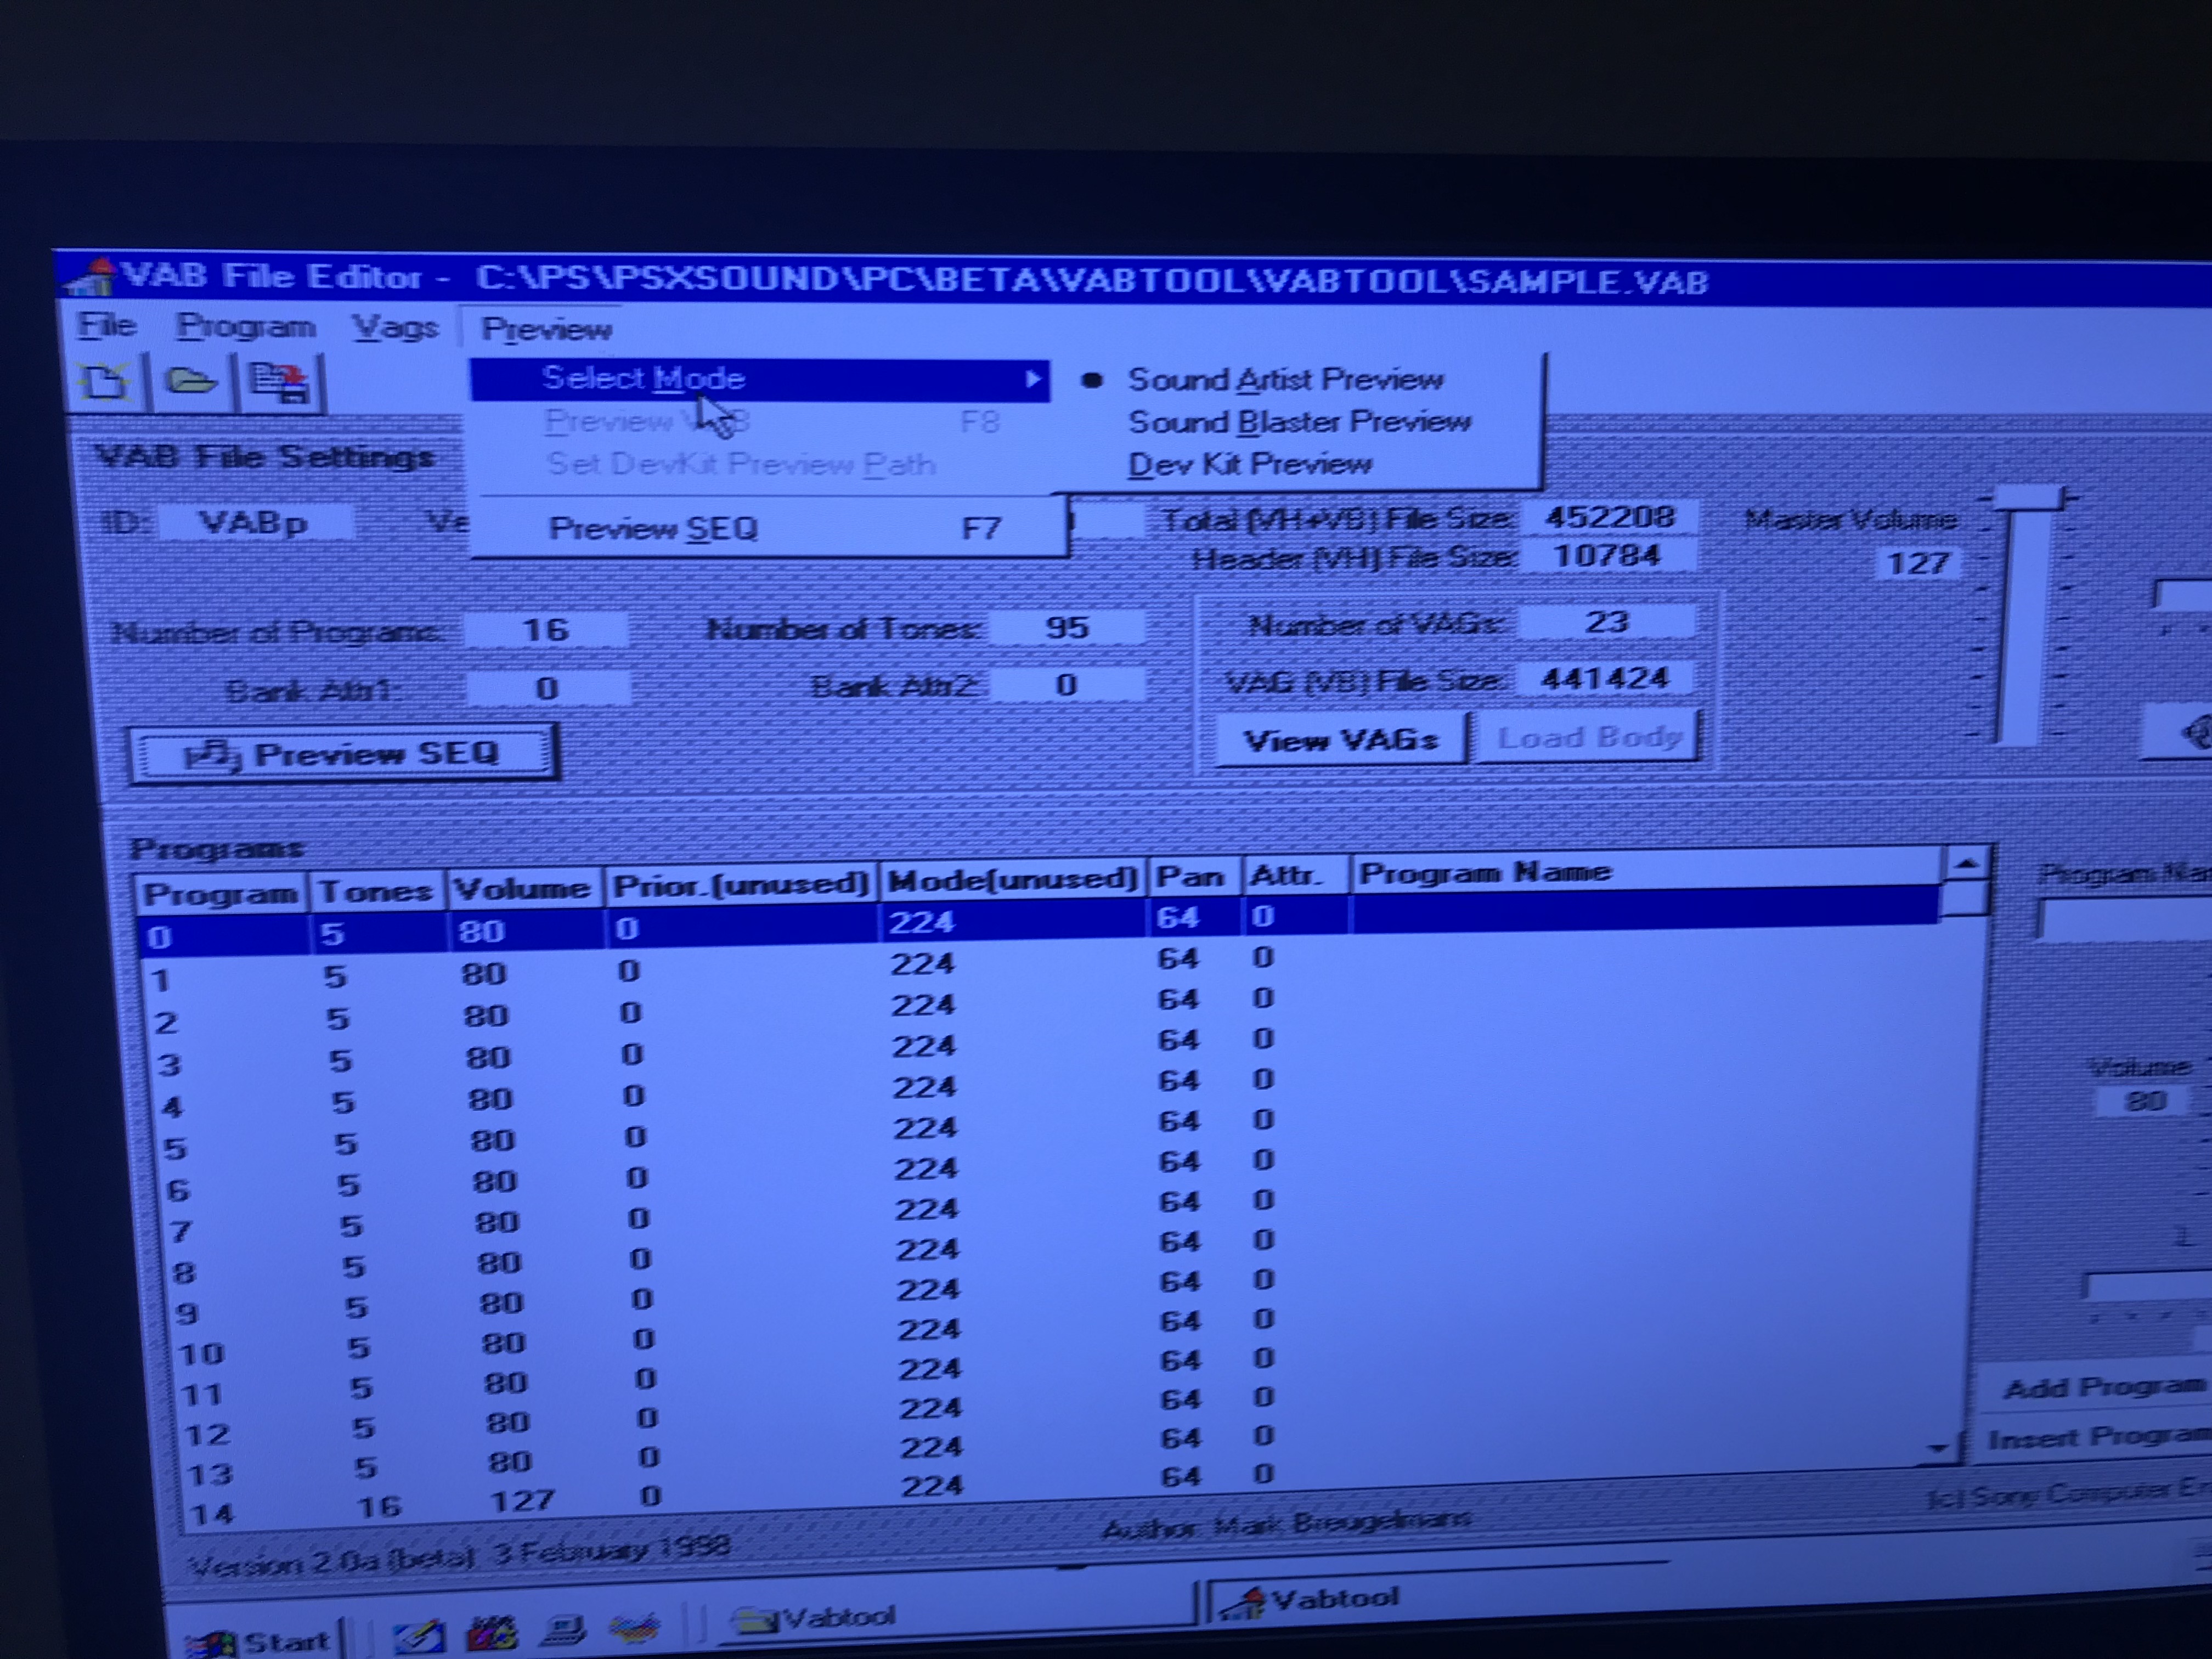Select program row 0 in list
Image resolution: width=2212 pixels, height=1659 pixels.
coord(1038,926)
